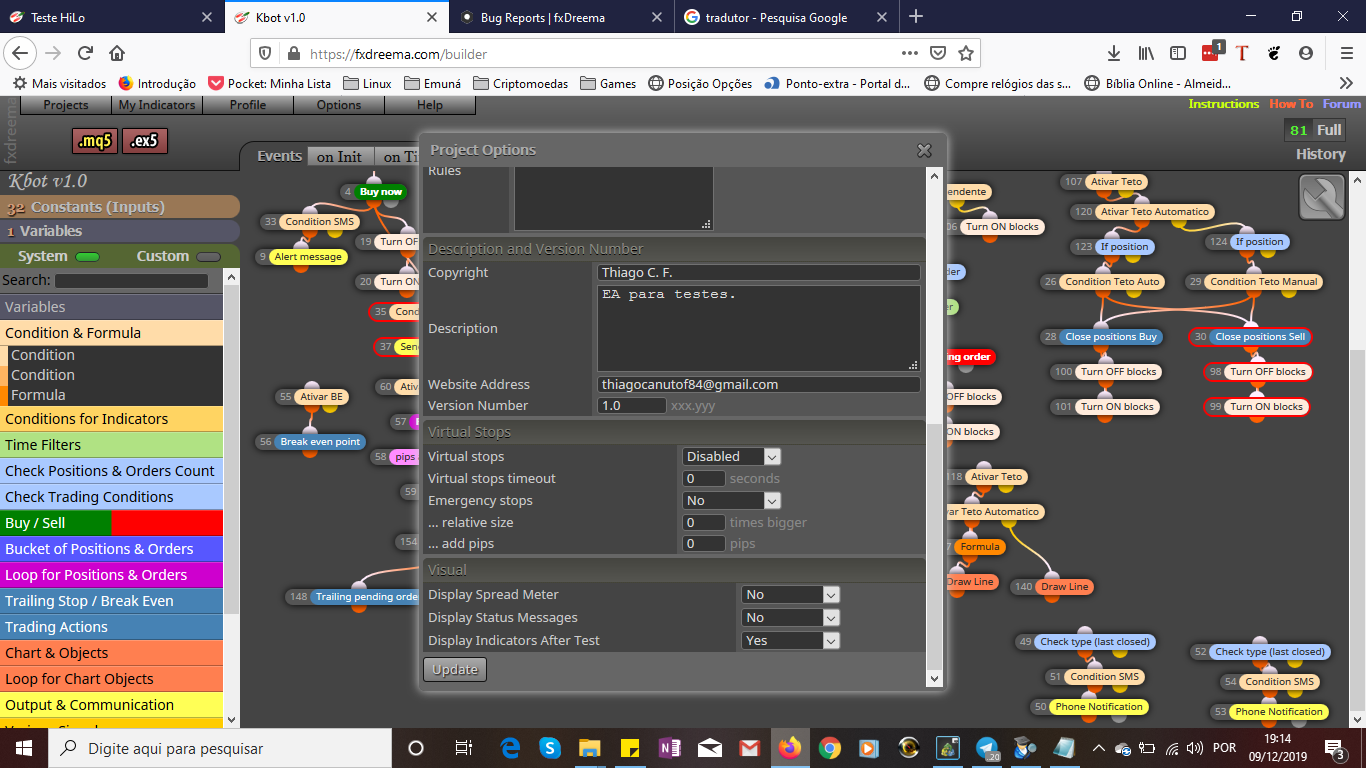Open the Emergency stops dropdown
Image resolution: width=1366 pixels, height=768 pixels.
pyautogui.click(x=731, y=500)
